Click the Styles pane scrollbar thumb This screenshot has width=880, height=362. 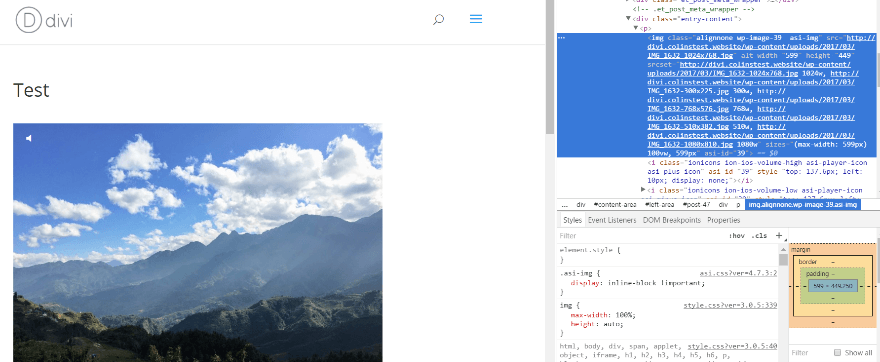click(x=783, y=259)
